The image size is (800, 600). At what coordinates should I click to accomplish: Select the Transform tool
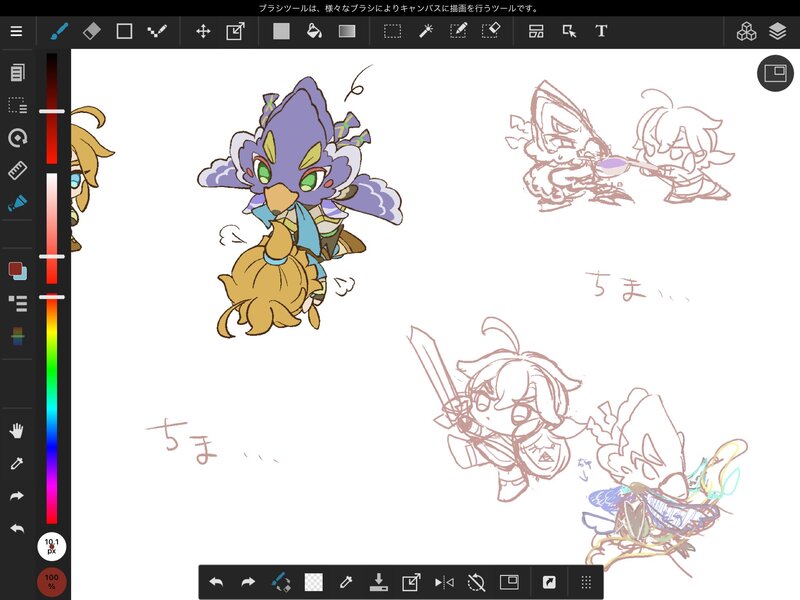[235, 31]
